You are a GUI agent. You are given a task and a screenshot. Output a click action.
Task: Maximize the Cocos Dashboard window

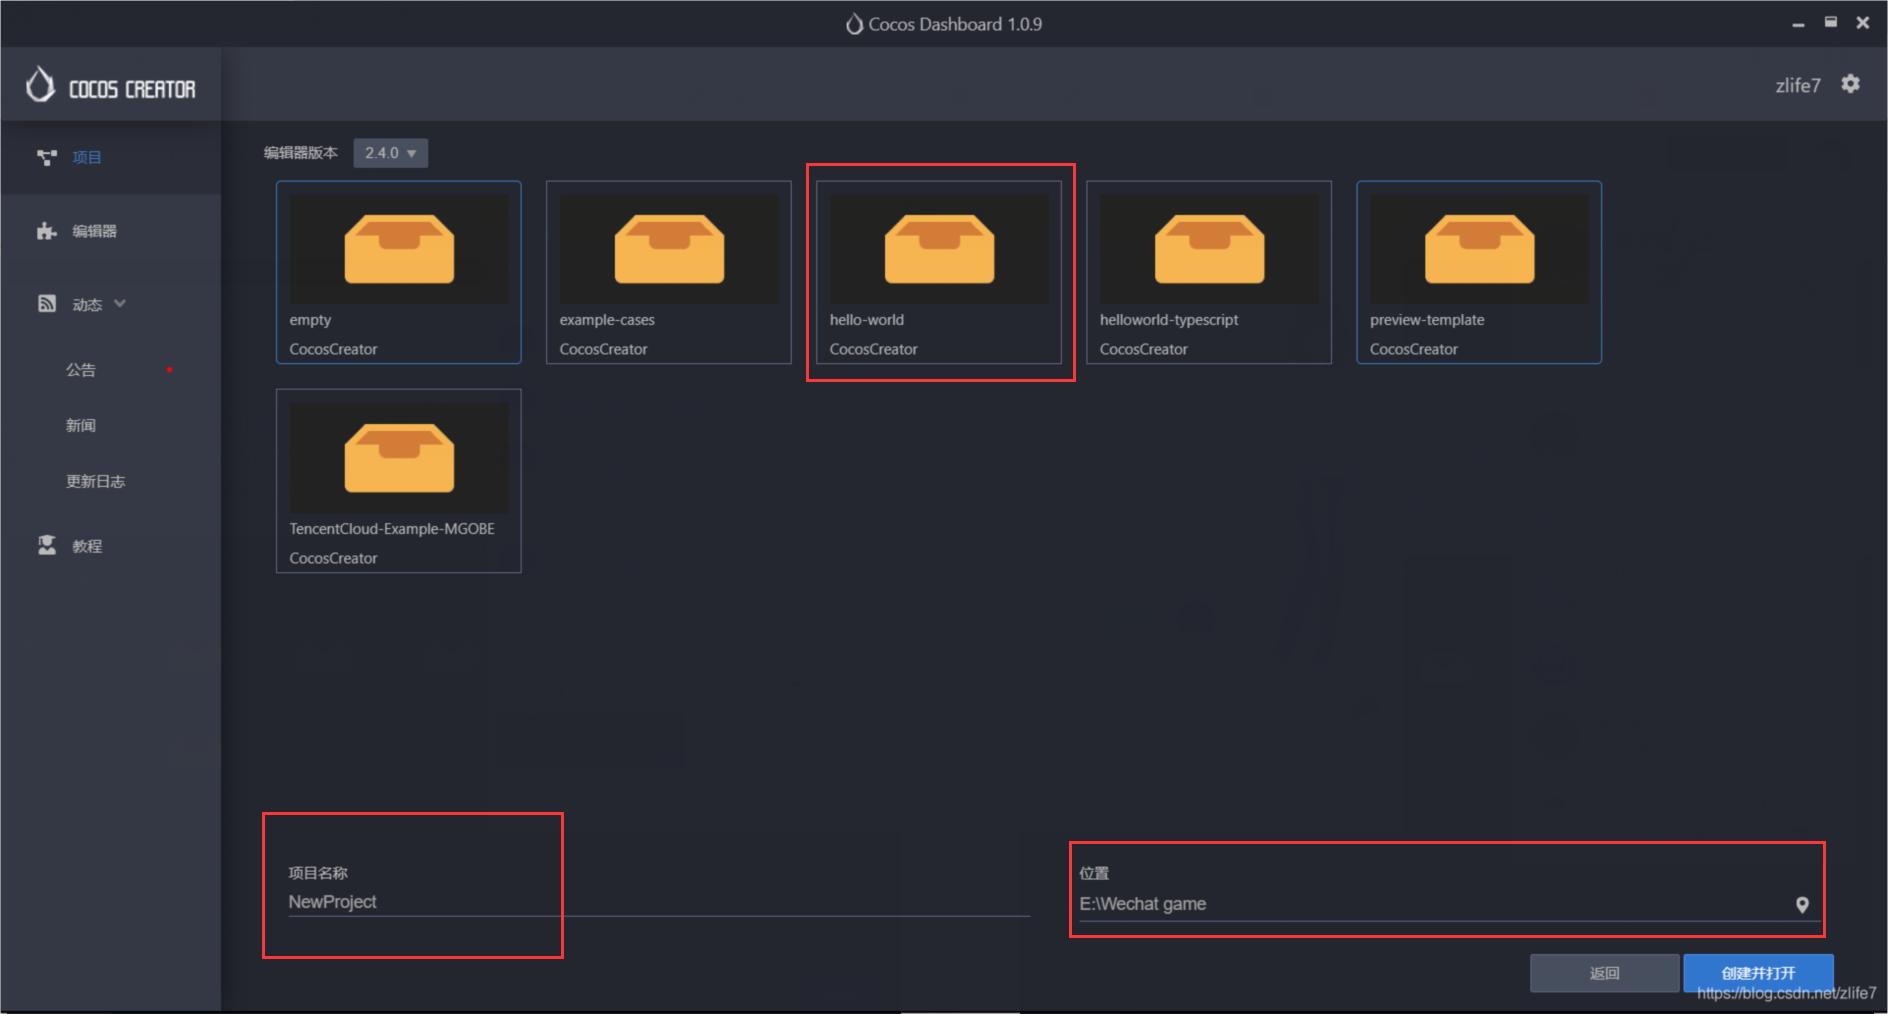[1830, 22]
